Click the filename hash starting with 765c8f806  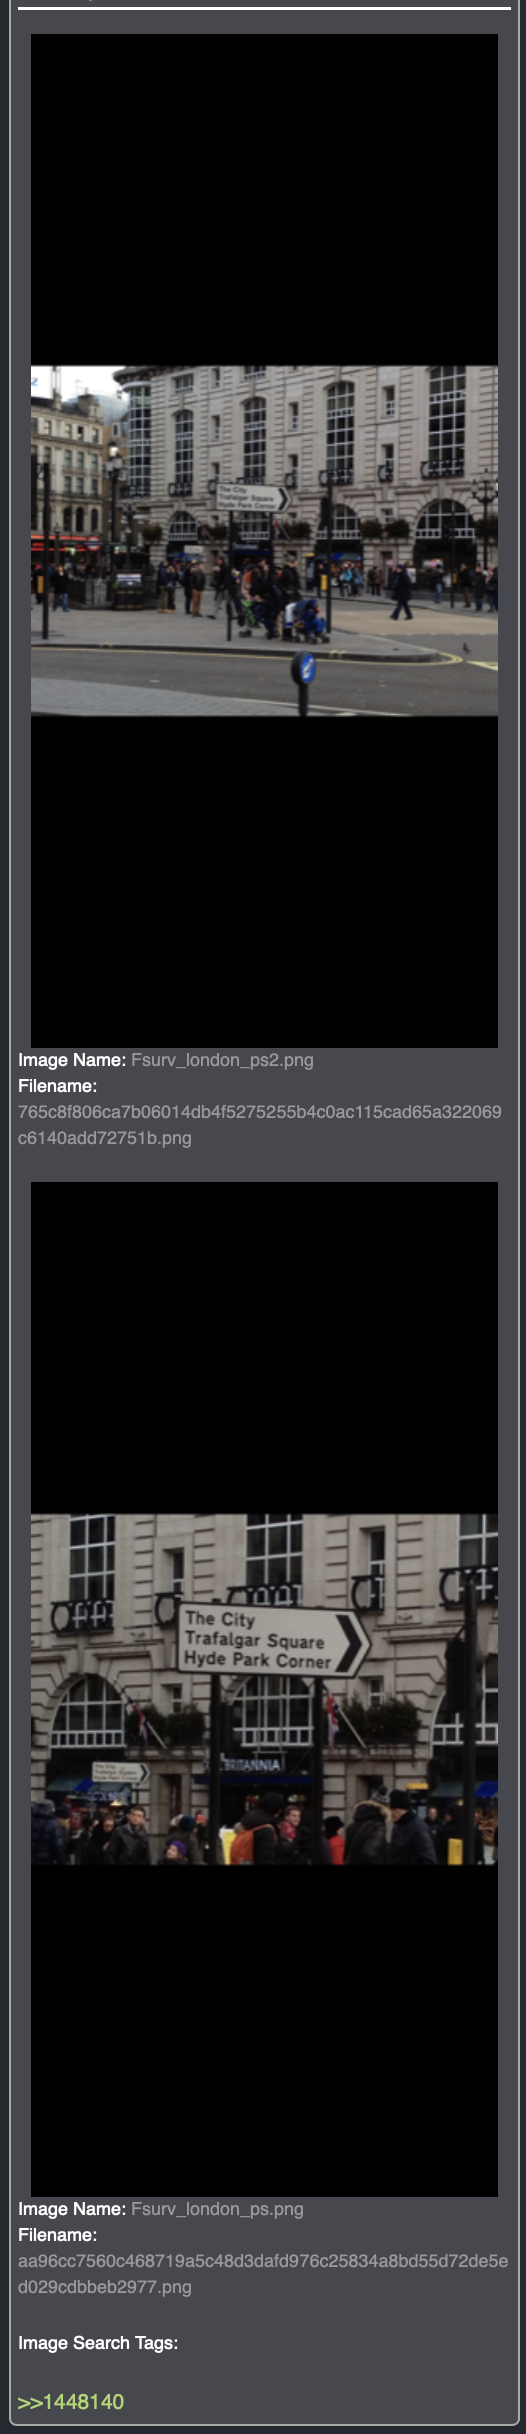point(260,1125)
